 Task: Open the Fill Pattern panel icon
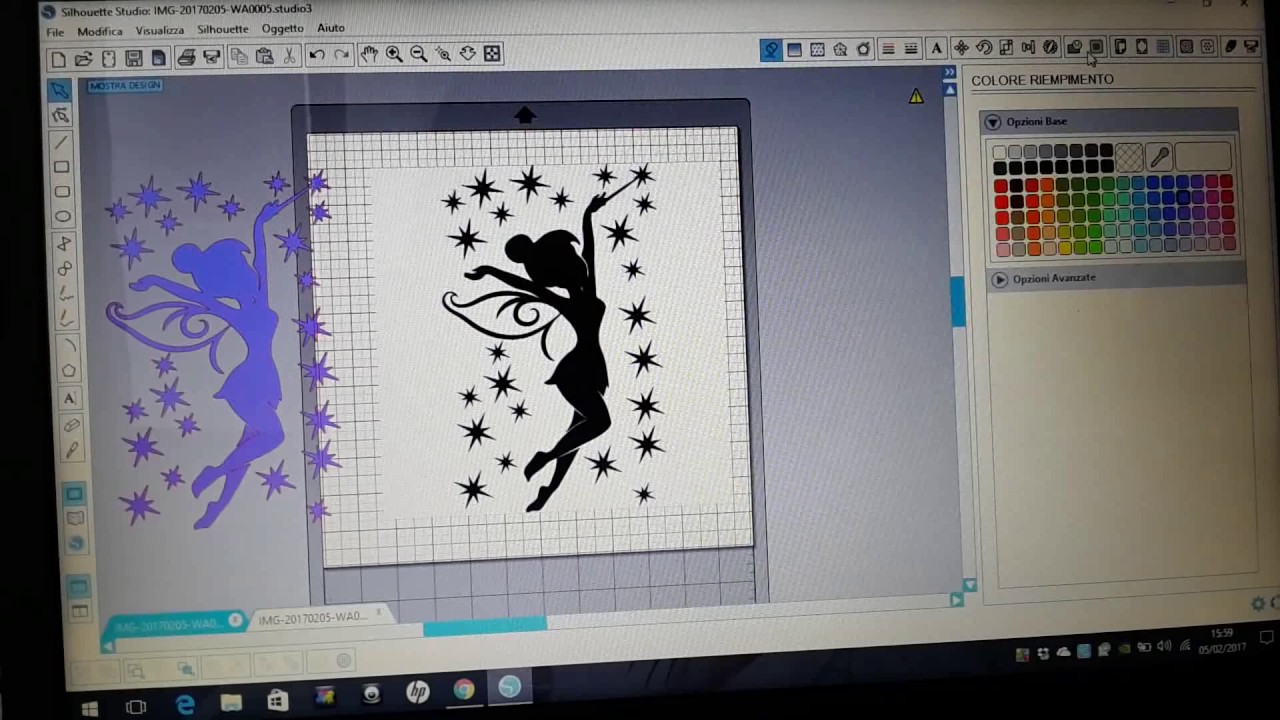coord(817,50)
